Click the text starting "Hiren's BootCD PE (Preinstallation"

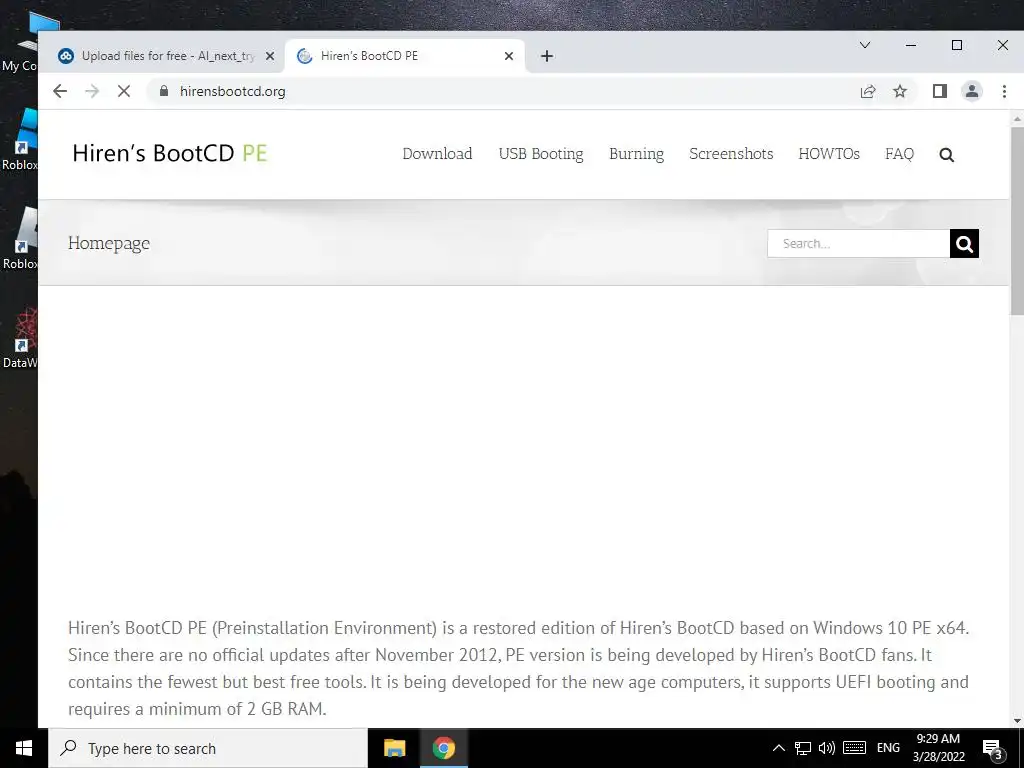click(x=519, y=668)
